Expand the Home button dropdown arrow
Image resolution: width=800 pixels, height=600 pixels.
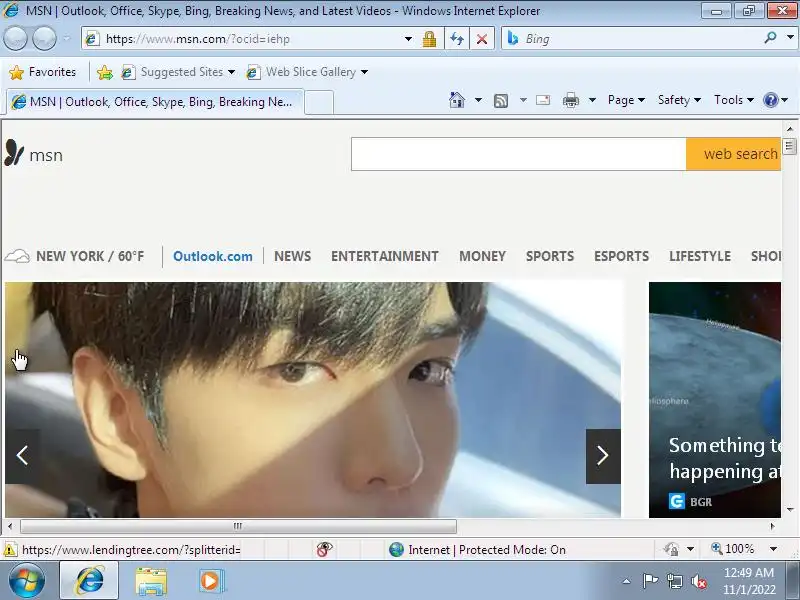click(x=478, y=100)
